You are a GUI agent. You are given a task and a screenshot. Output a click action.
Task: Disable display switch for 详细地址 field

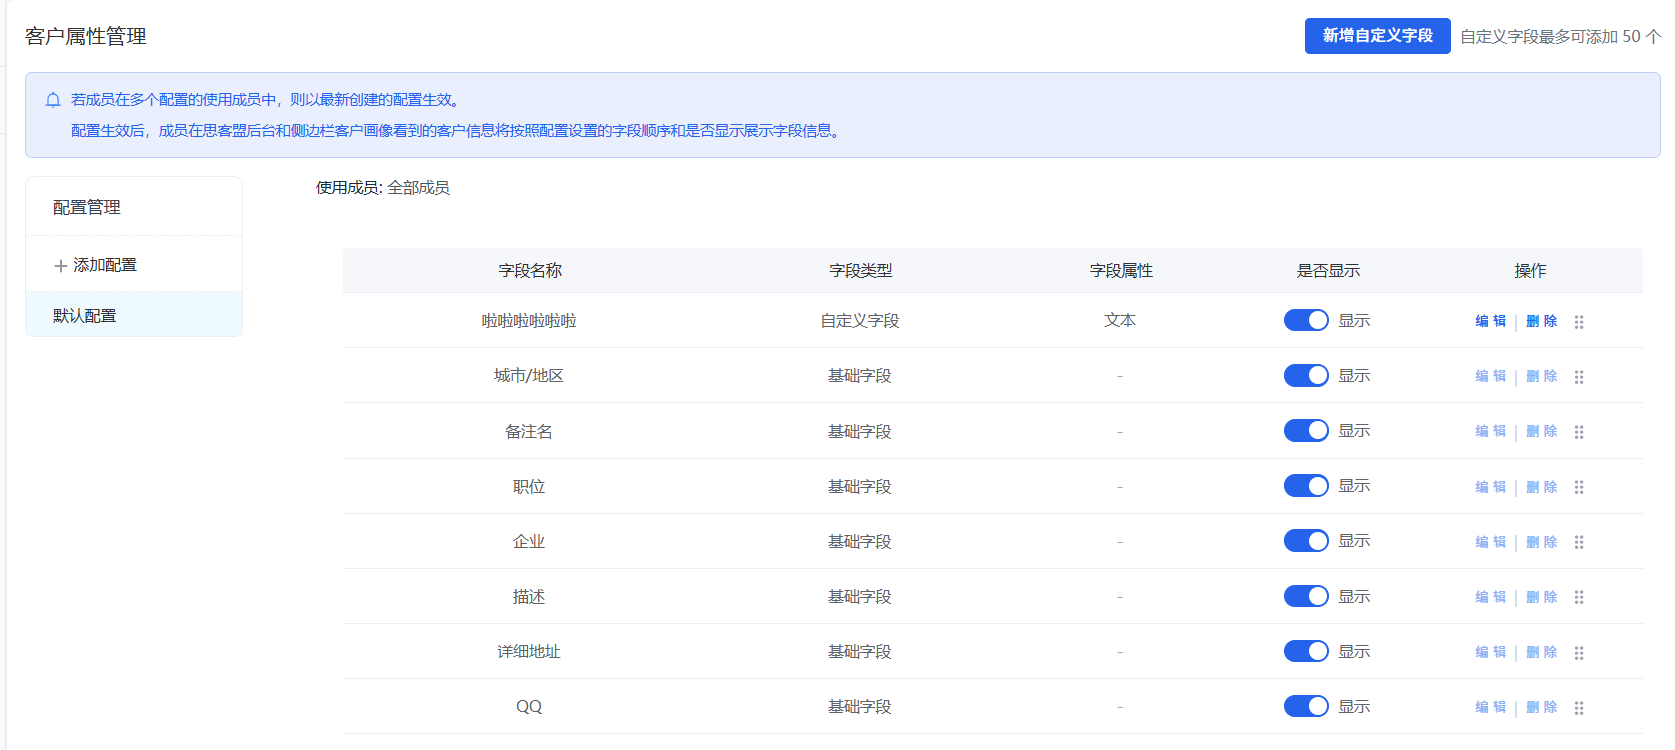[x=1306, y=651]
